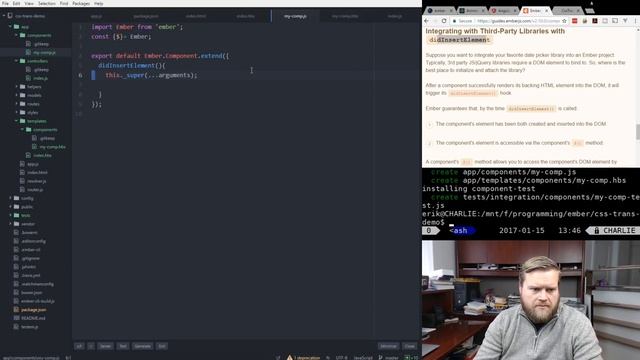Image resolution: width=640 pixels, height=360 pixels.
Task: Click the browser address bar URL
Action: 518,21
